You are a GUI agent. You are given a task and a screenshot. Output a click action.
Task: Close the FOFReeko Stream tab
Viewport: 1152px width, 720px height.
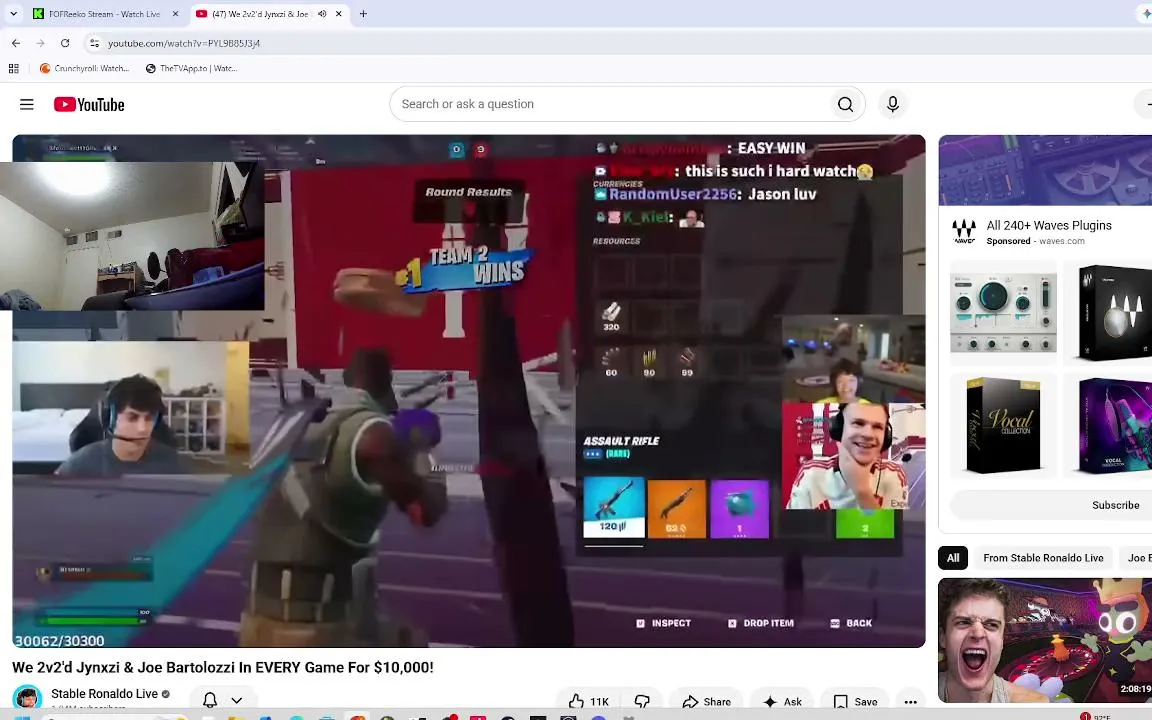point(175,14)
